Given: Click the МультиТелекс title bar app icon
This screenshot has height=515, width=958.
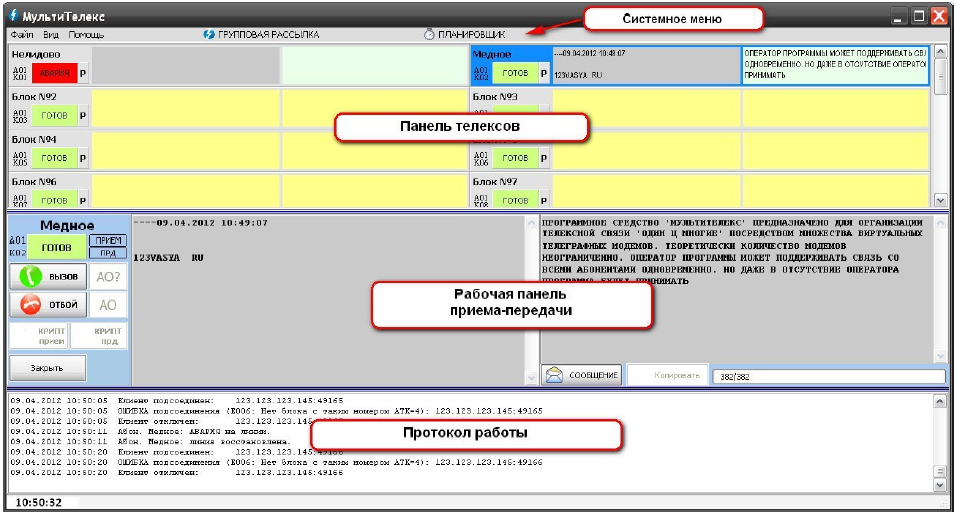Looking at the screenshot, I should [13, 16].
